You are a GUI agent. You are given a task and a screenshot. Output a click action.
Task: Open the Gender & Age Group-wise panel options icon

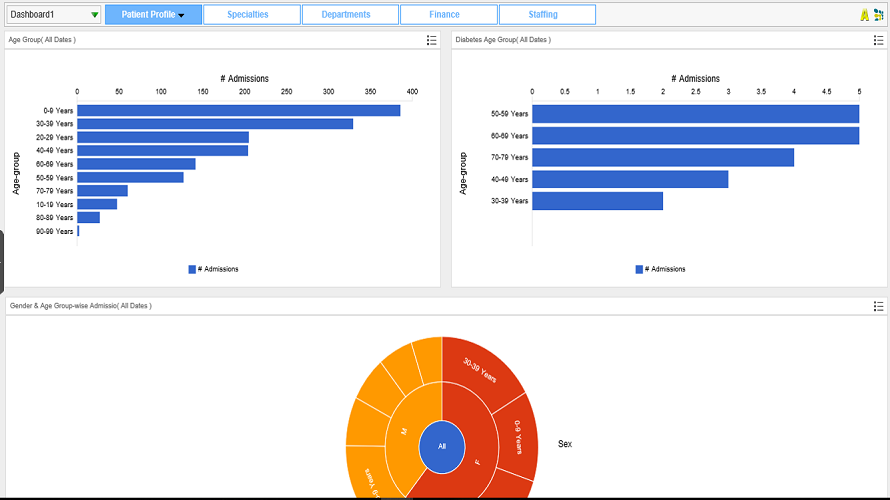point(878,306)
